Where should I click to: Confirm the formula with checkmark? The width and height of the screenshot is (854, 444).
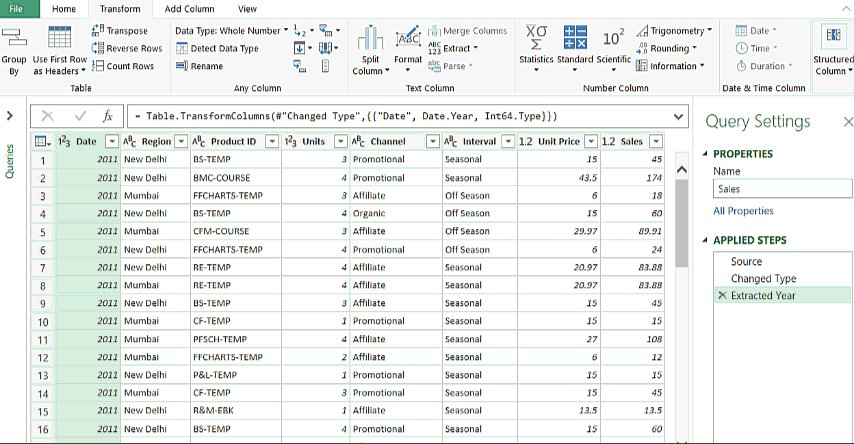point(81,116)
